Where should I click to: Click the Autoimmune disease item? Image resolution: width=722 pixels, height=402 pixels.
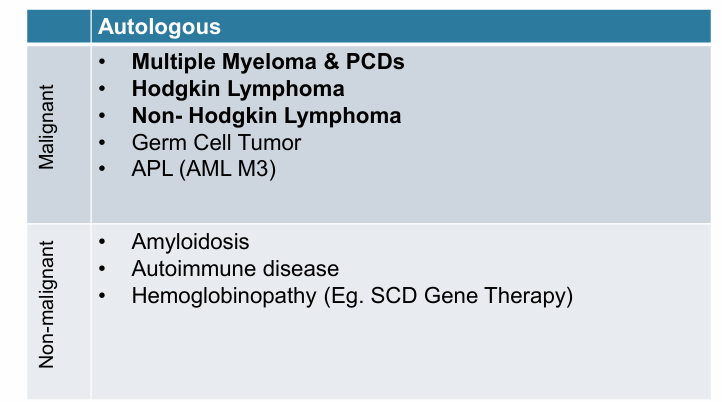click(235, 269)
